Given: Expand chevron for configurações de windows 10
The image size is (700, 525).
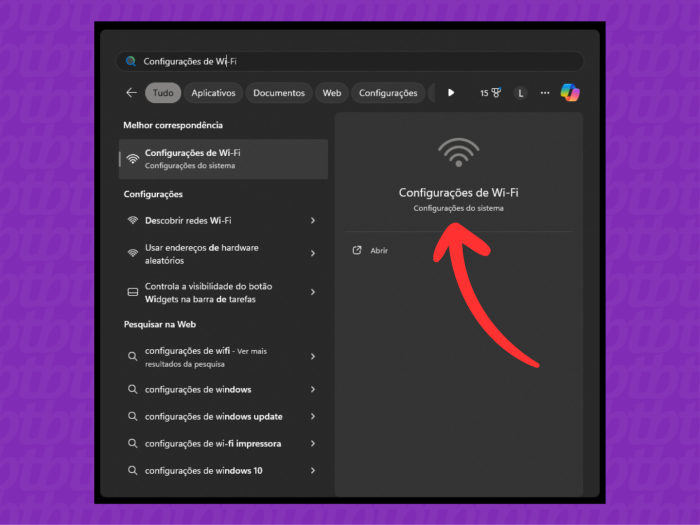Looking at the screenshot, I should coord(313,471).
